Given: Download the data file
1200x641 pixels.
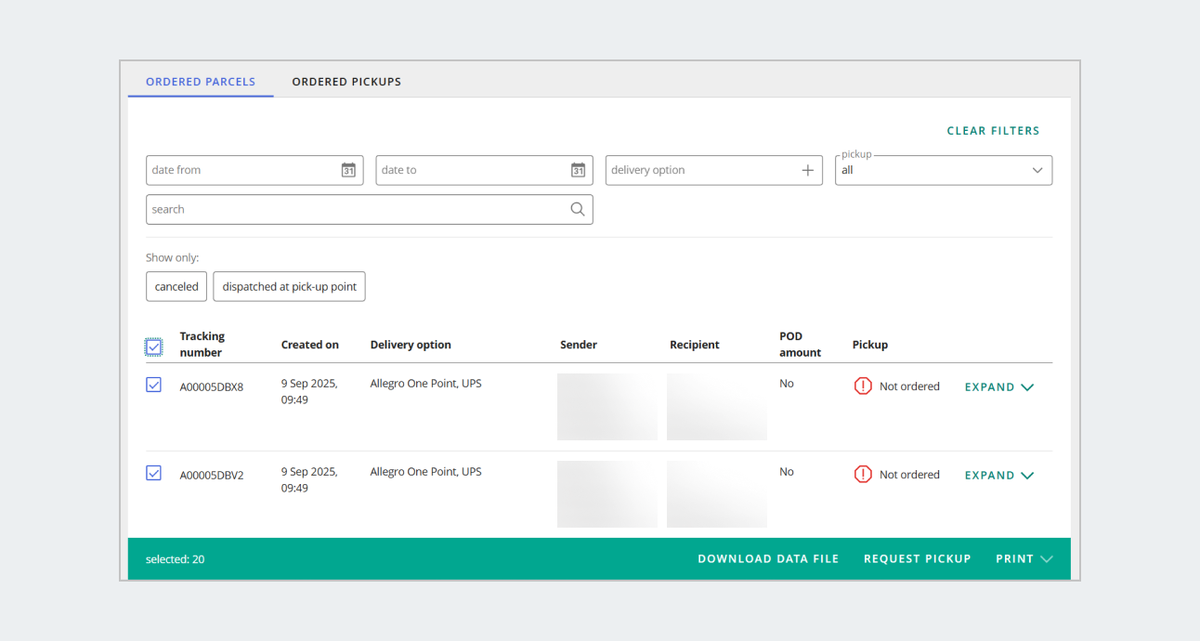Looking at the screenshot, I should tap(768, 559).
